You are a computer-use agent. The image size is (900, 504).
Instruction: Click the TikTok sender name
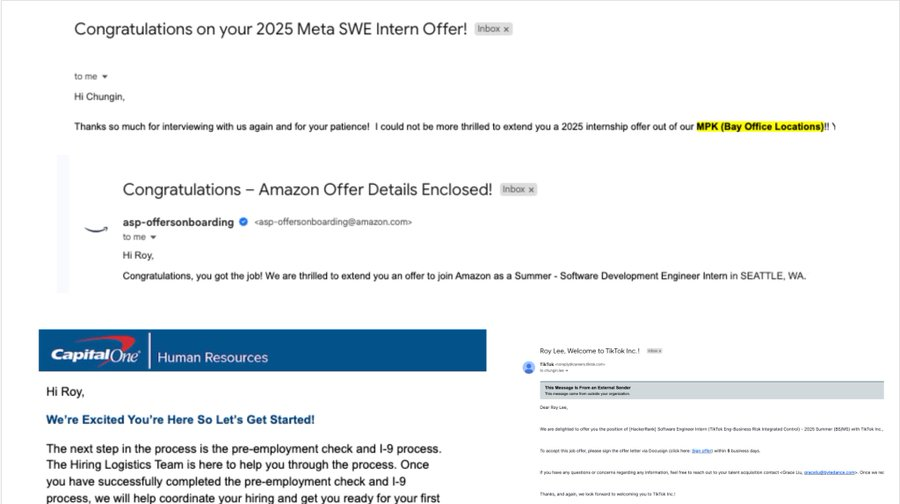[546, 365]
